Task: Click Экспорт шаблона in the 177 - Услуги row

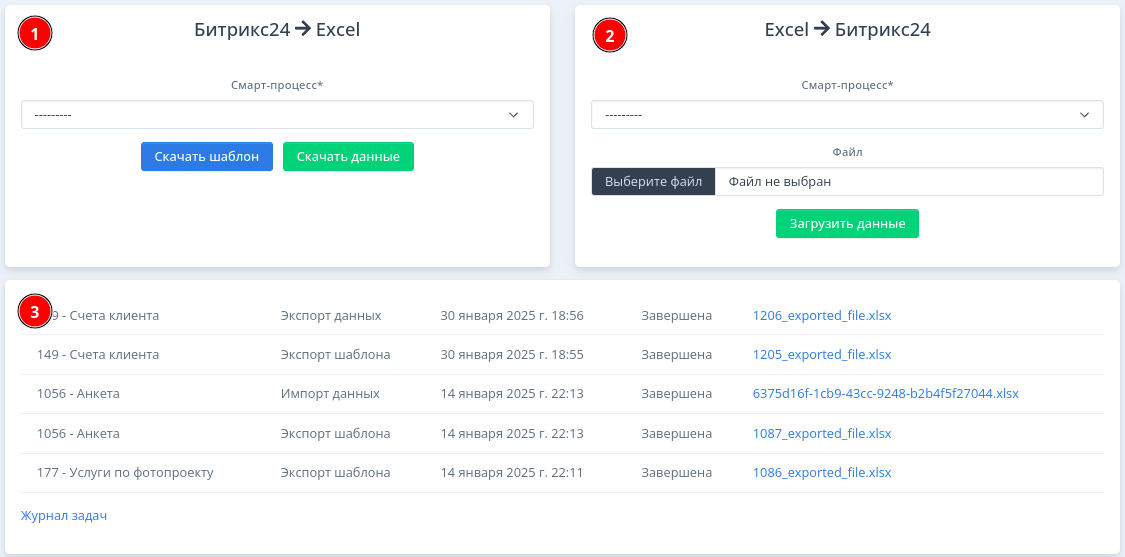Action: coord(335,472)
